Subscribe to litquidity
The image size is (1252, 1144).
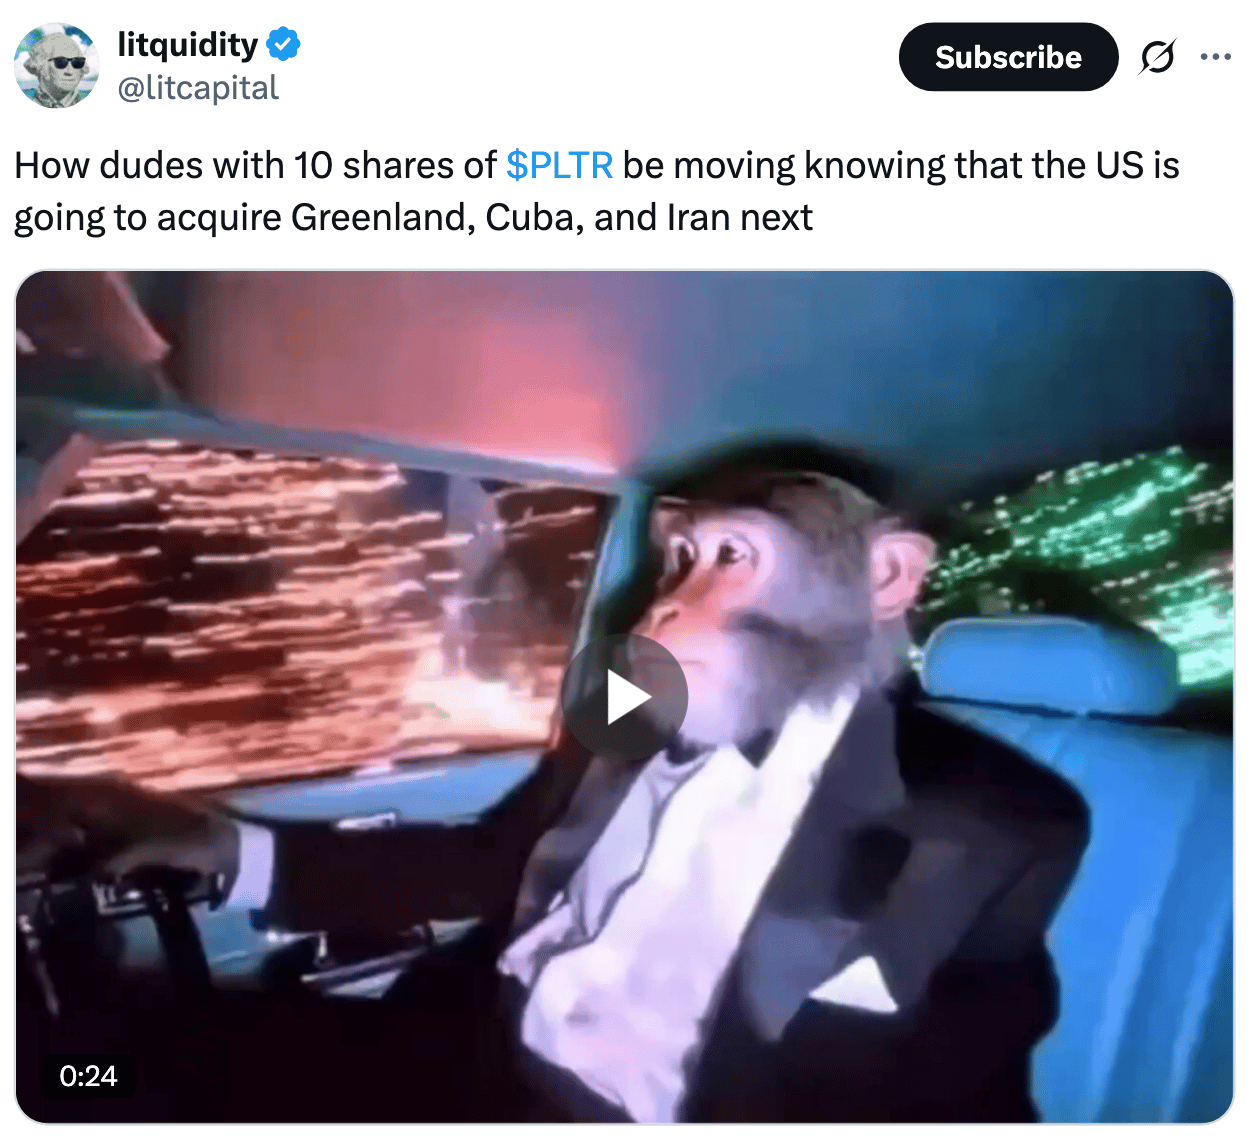point(1008,57)
